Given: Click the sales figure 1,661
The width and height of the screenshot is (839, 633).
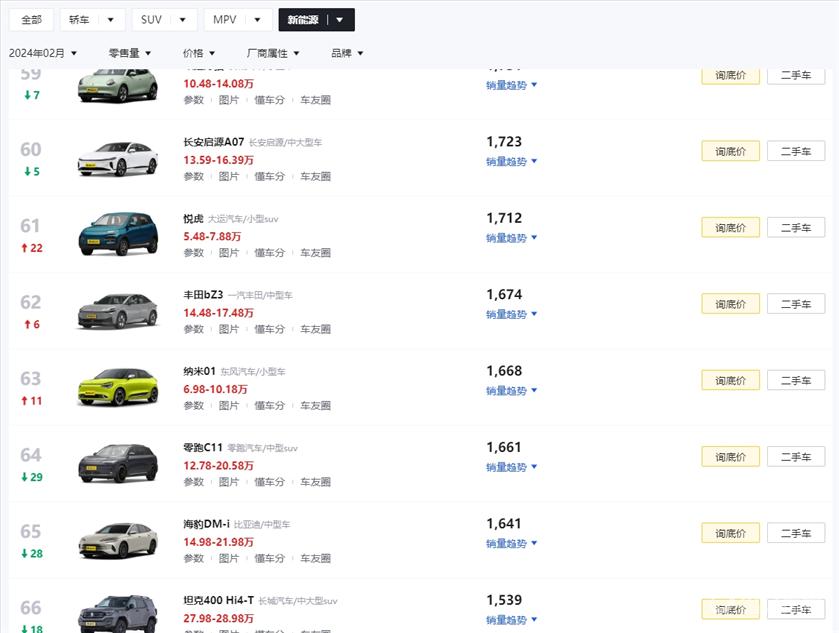Looking at the screenshot, I should pos(504,447).
